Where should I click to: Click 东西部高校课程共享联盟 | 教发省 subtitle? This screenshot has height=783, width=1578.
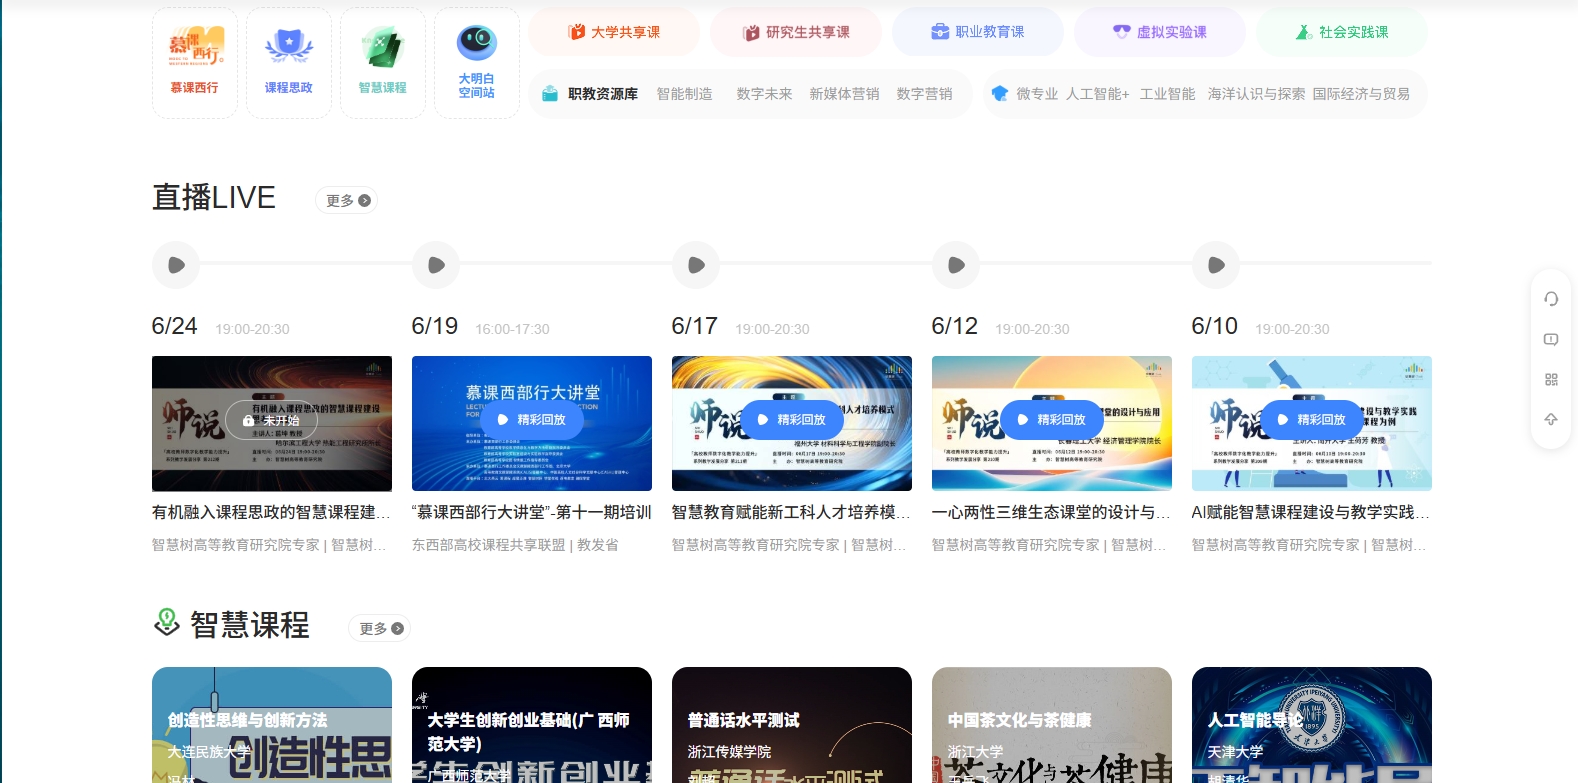(515, 545)
